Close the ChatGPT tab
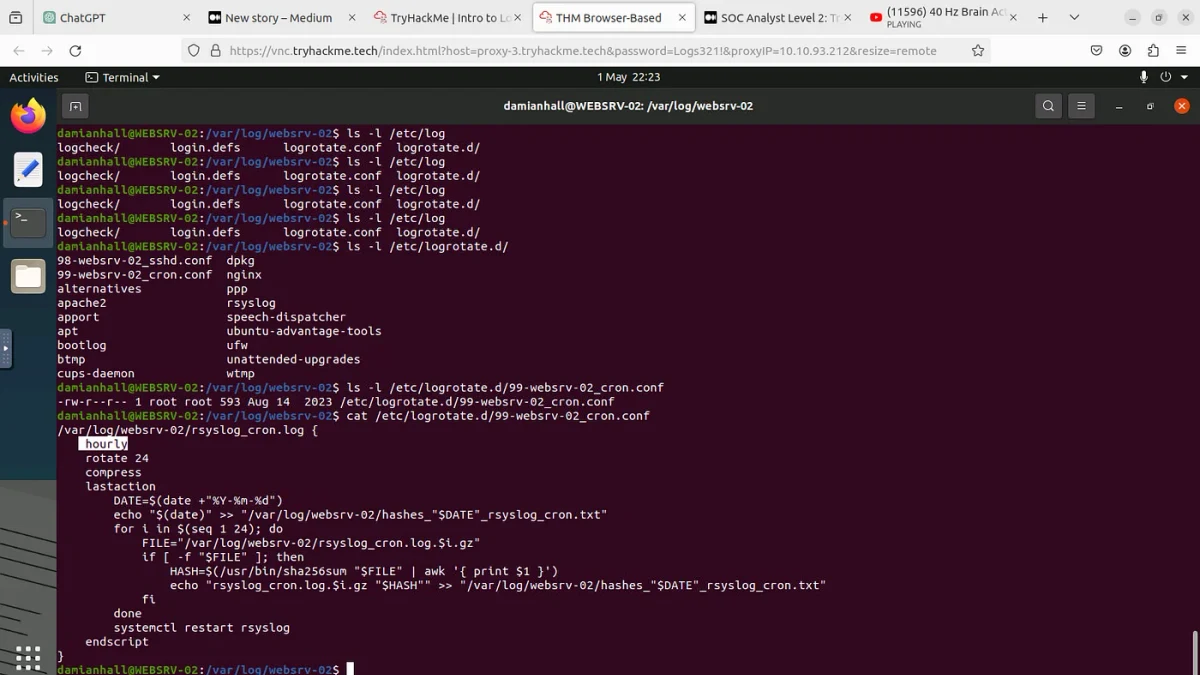Viewport: 1200px width, 675px height. coord(186,18)
